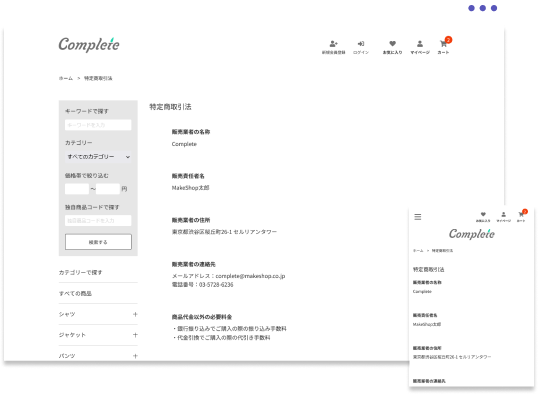Viewport: 538px width, 395px height.
Task: Click the product code input field
Action: [x=98, y=220]
